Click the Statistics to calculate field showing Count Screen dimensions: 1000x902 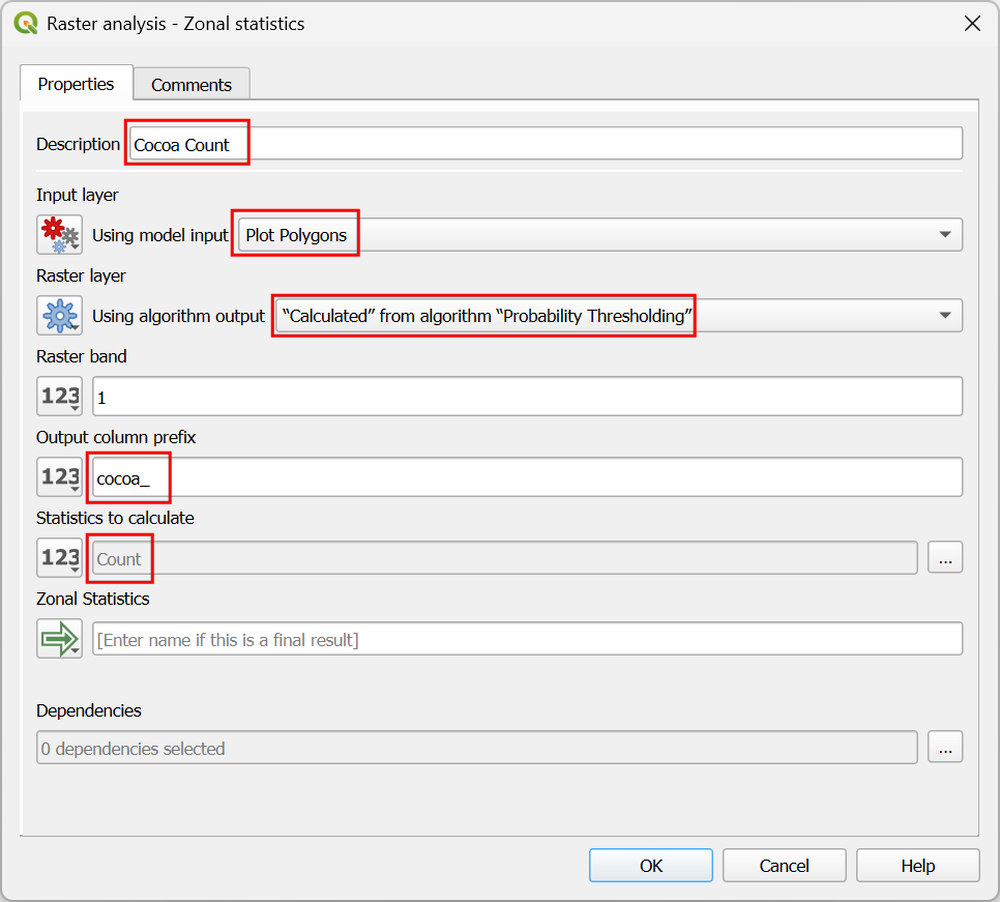pyautogui.click(x=504, y=558)
